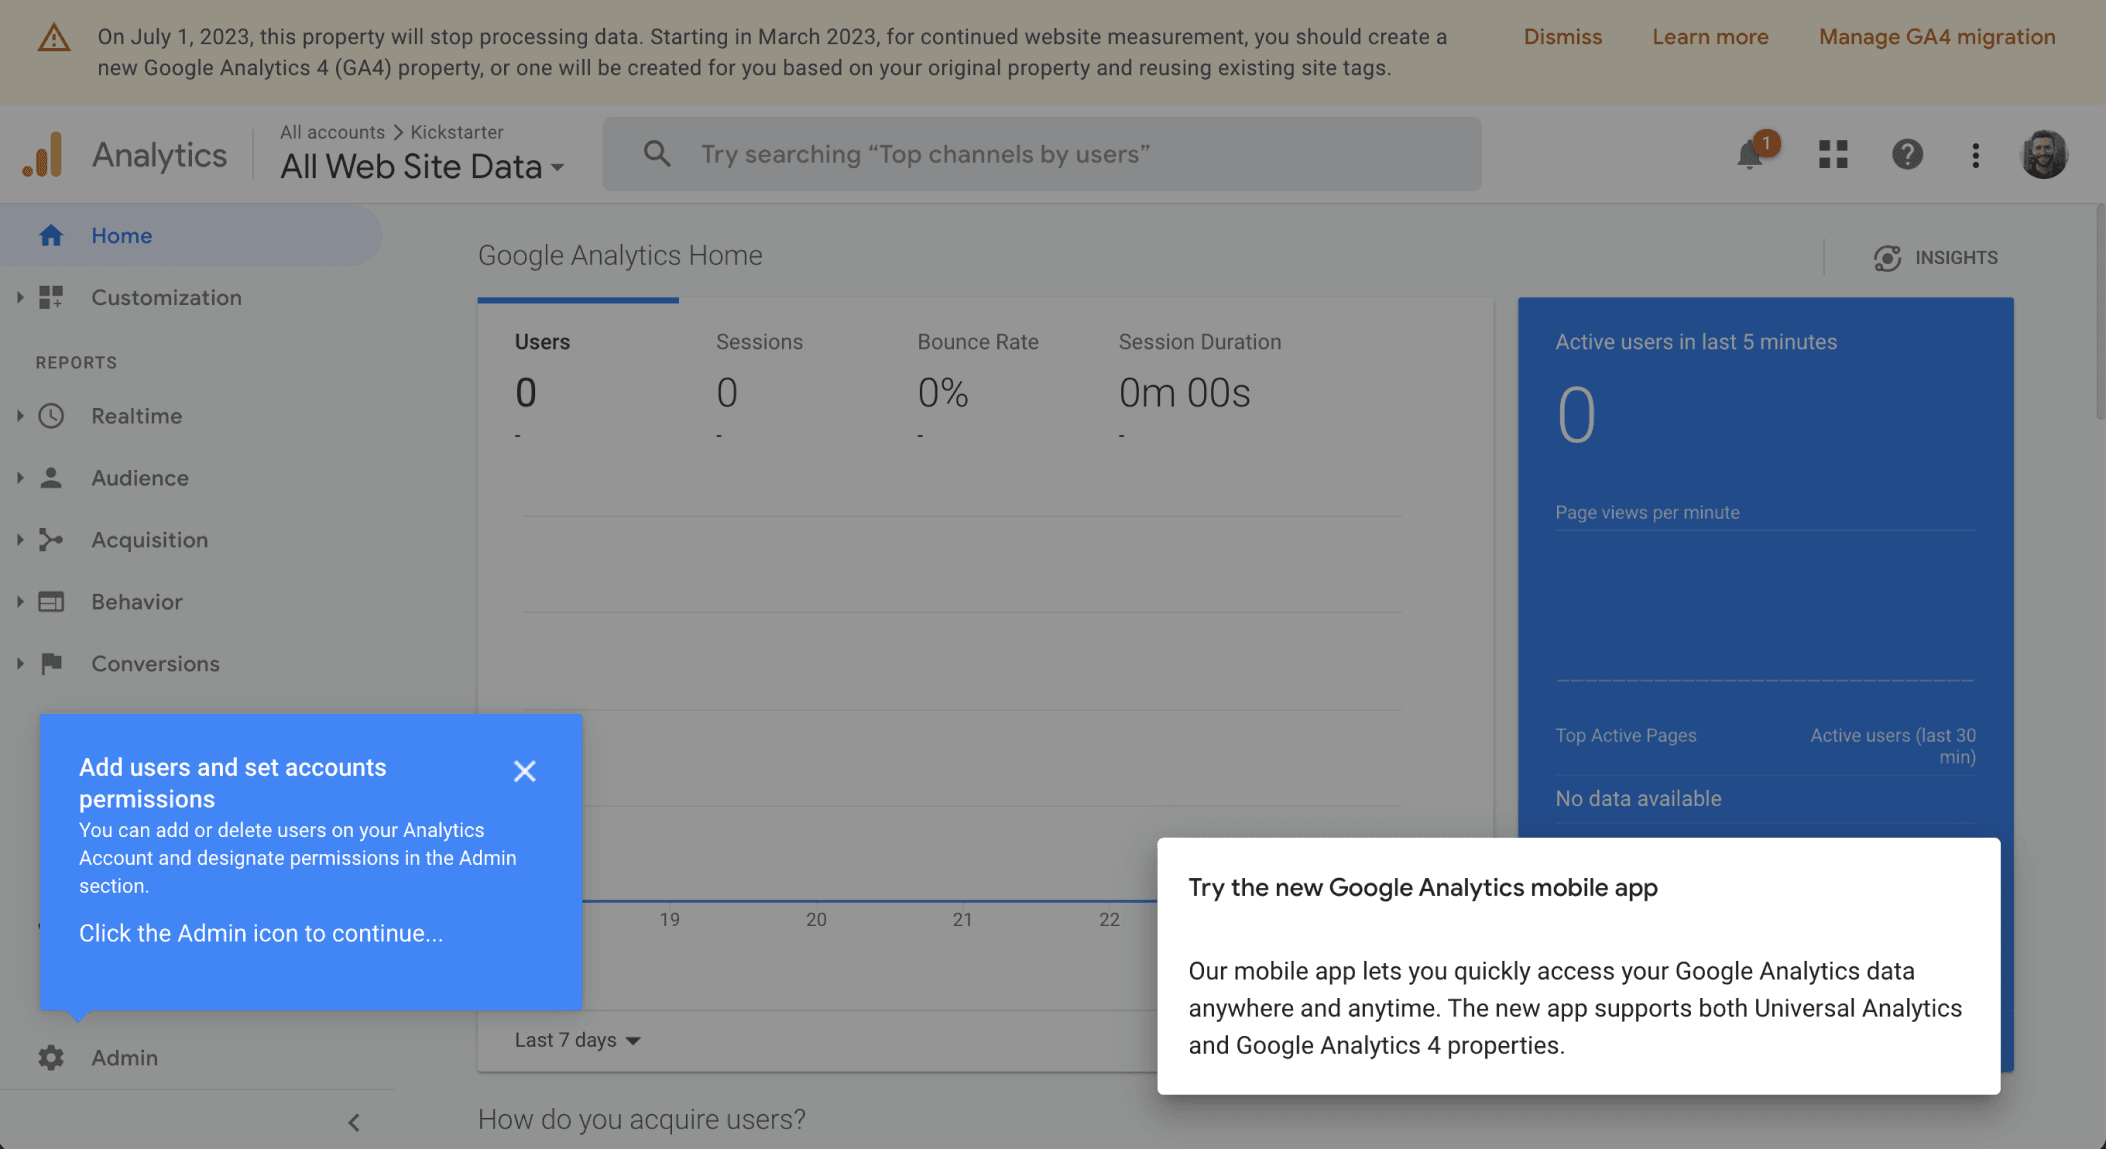Click 'Try the new Google Analytics mobile app' title
Screen dimensions: 2106x1150
click(x=1423, y=888)
